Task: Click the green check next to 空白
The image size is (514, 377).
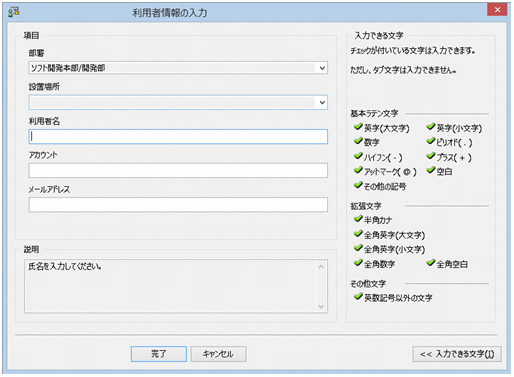Action: pyautogui.click(x=431, y=170)
